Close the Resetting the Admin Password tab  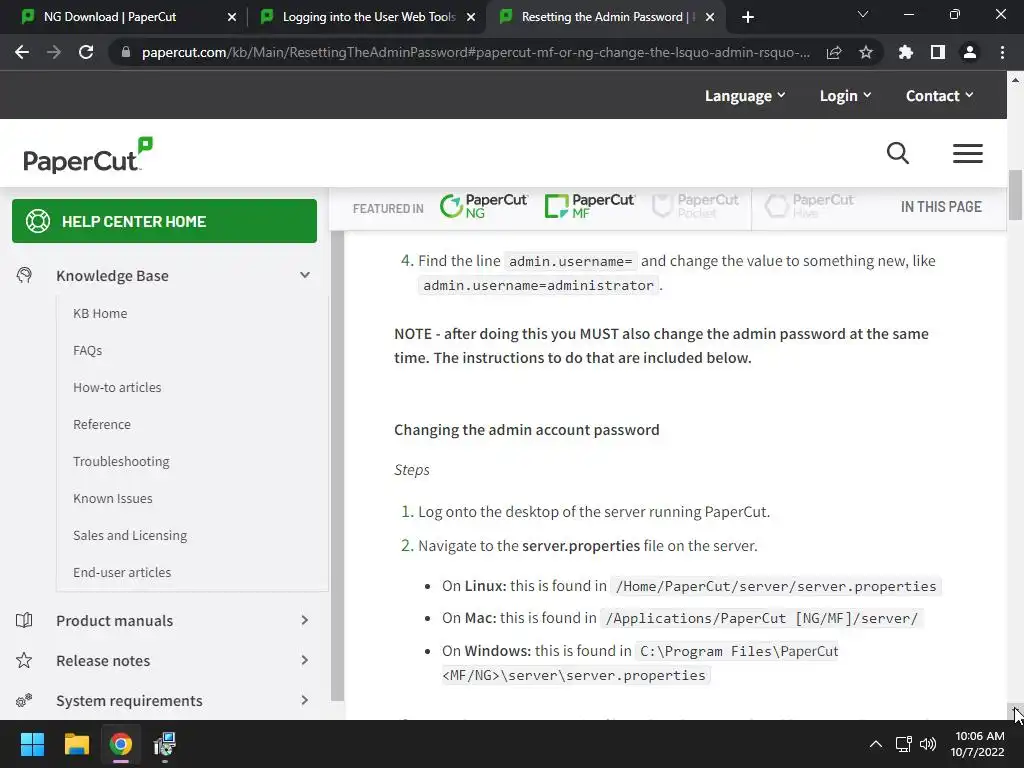(x=711, y=17)
